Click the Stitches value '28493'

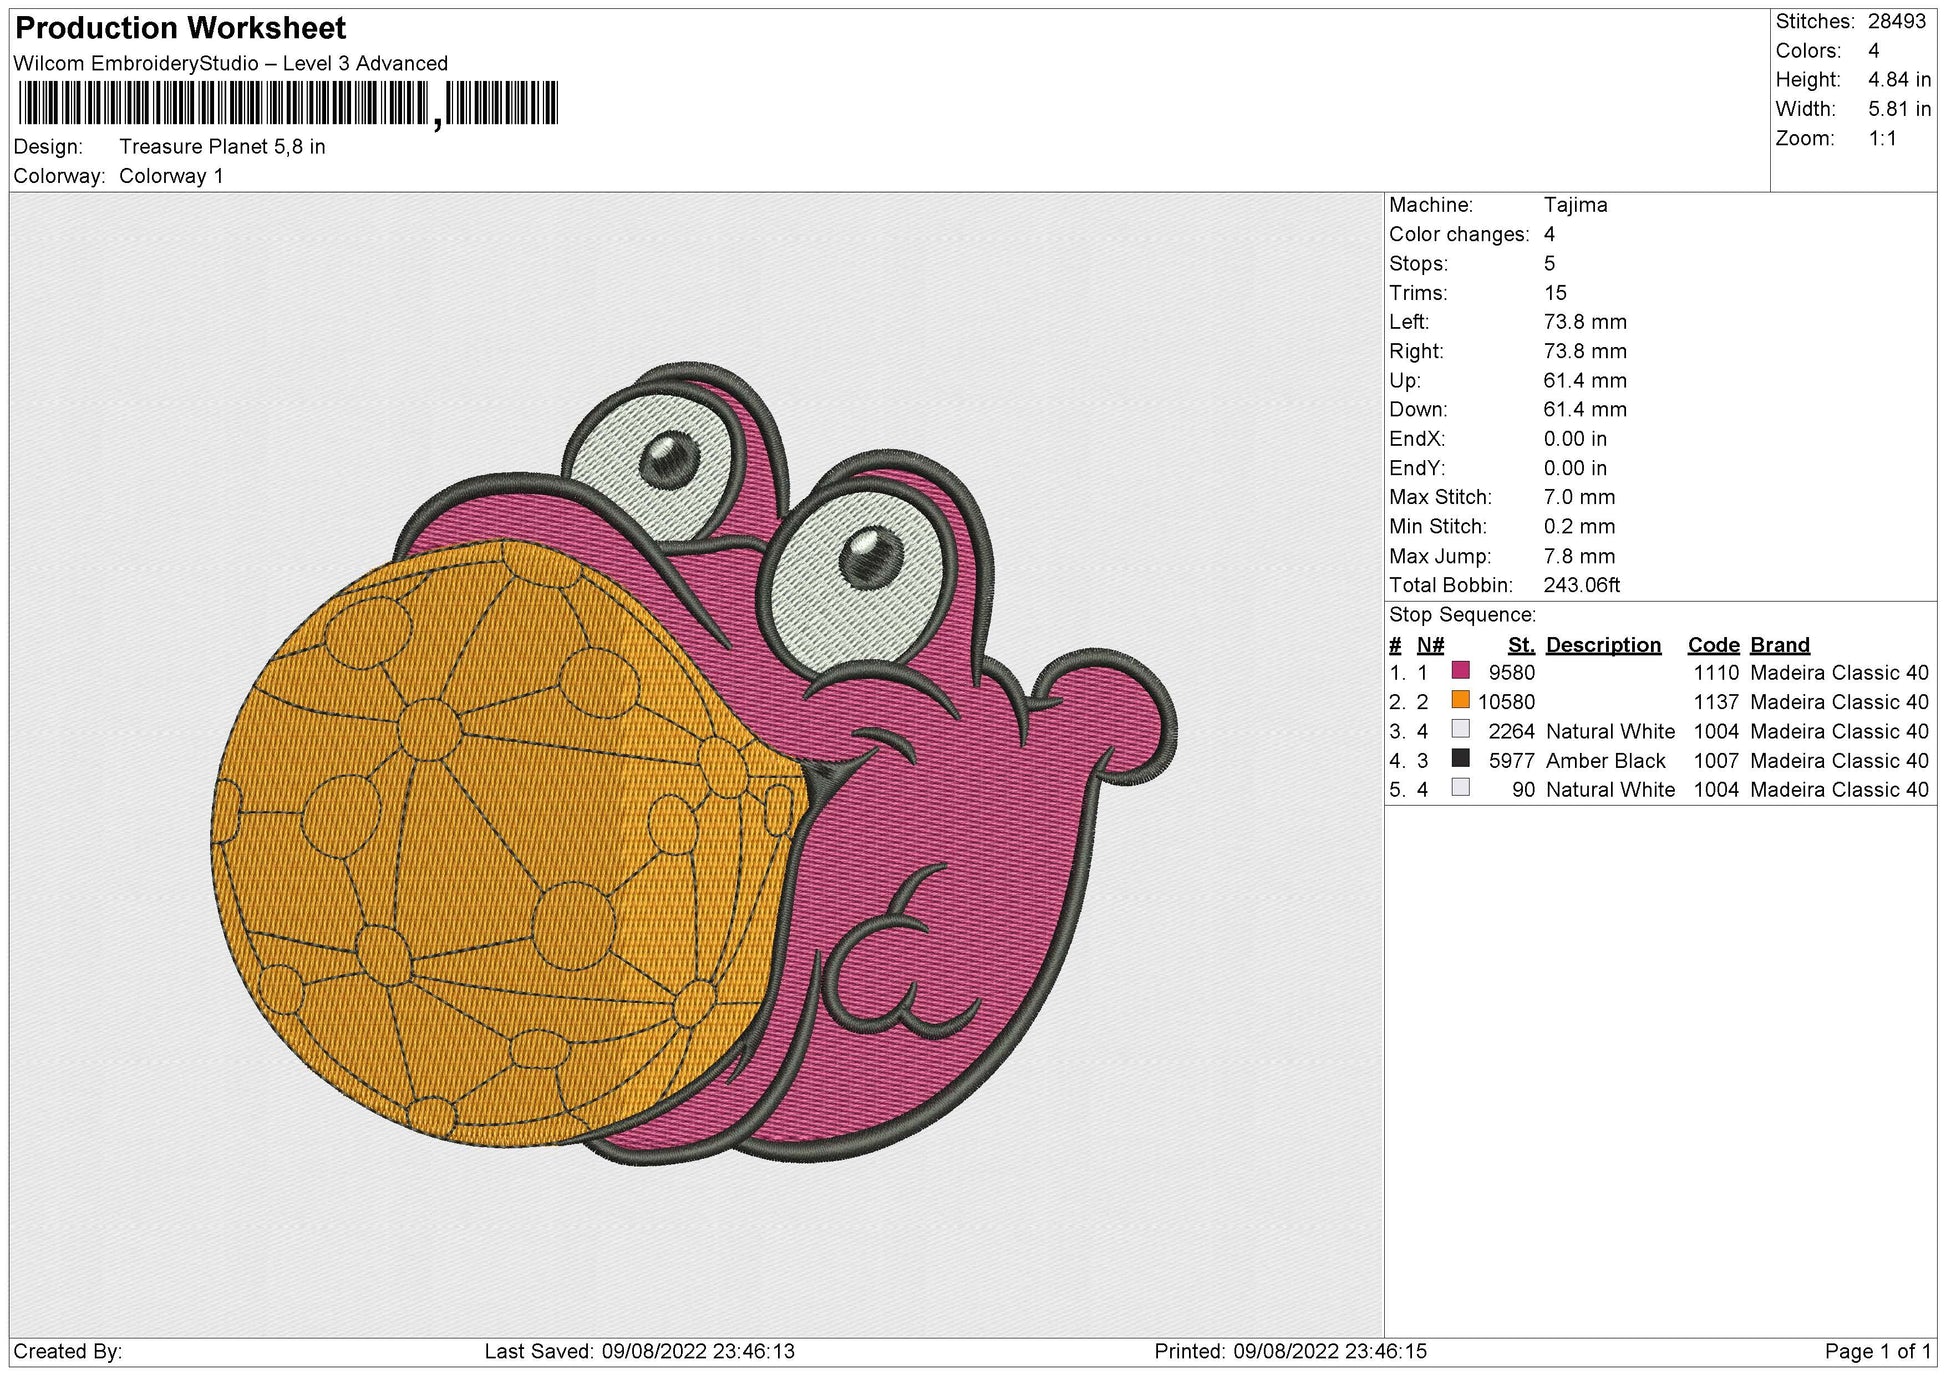coord(1896,22)
